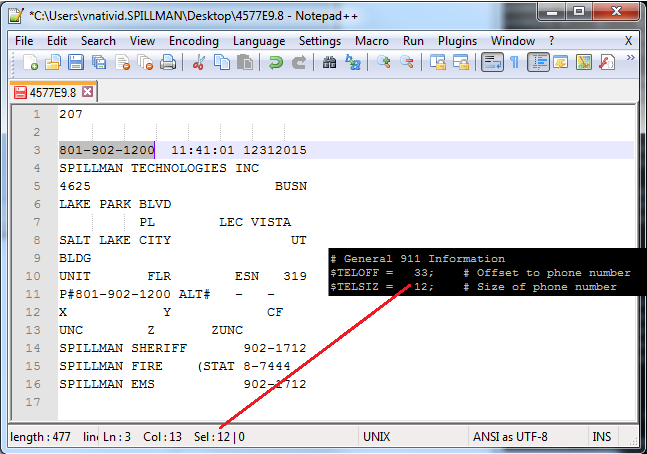Open the Encoding menu
647x454 pixels.
194,41
